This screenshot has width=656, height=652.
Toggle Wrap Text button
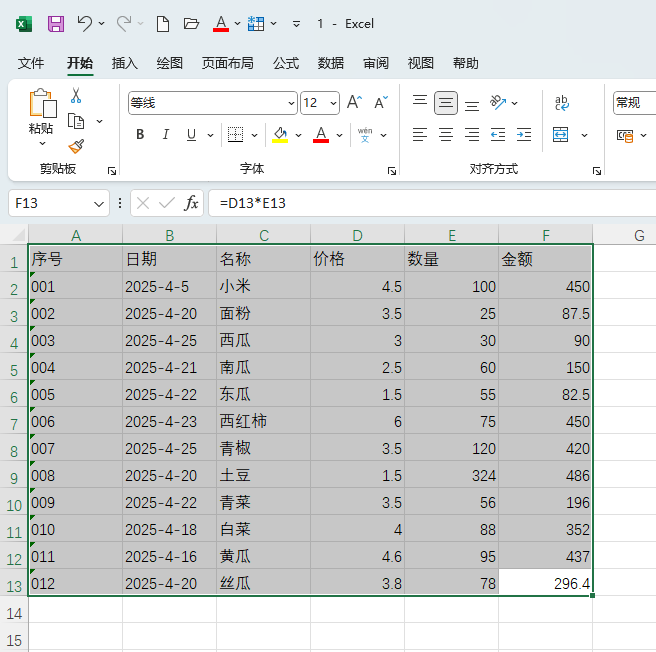point(561,103)
